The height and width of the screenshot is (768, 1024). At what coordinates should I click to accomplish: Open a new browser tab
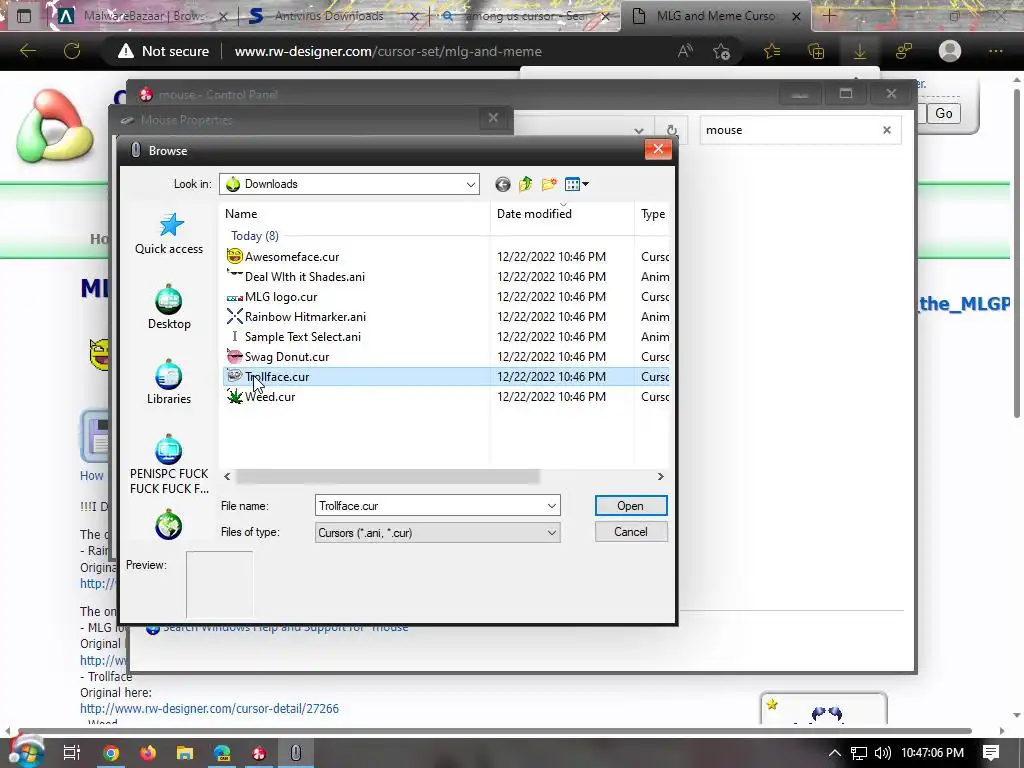pos(829,16)
